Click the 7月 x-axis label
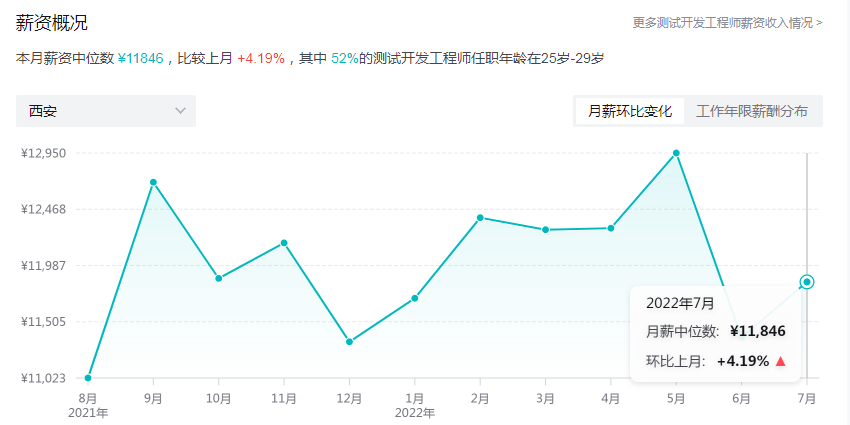The height and width of the screenshot is (425, 850). (x=807, y=398)
